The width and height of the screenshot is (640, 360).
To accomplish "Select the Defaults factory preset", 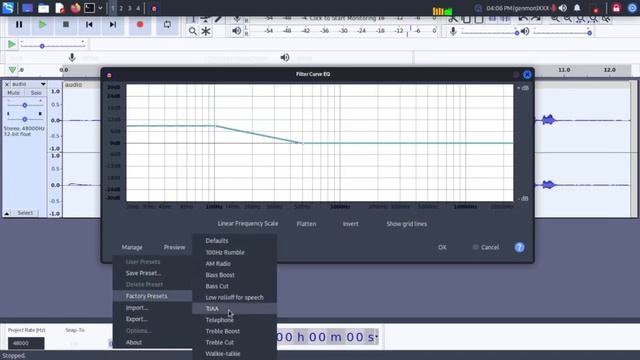I will [x=234, y=241].
